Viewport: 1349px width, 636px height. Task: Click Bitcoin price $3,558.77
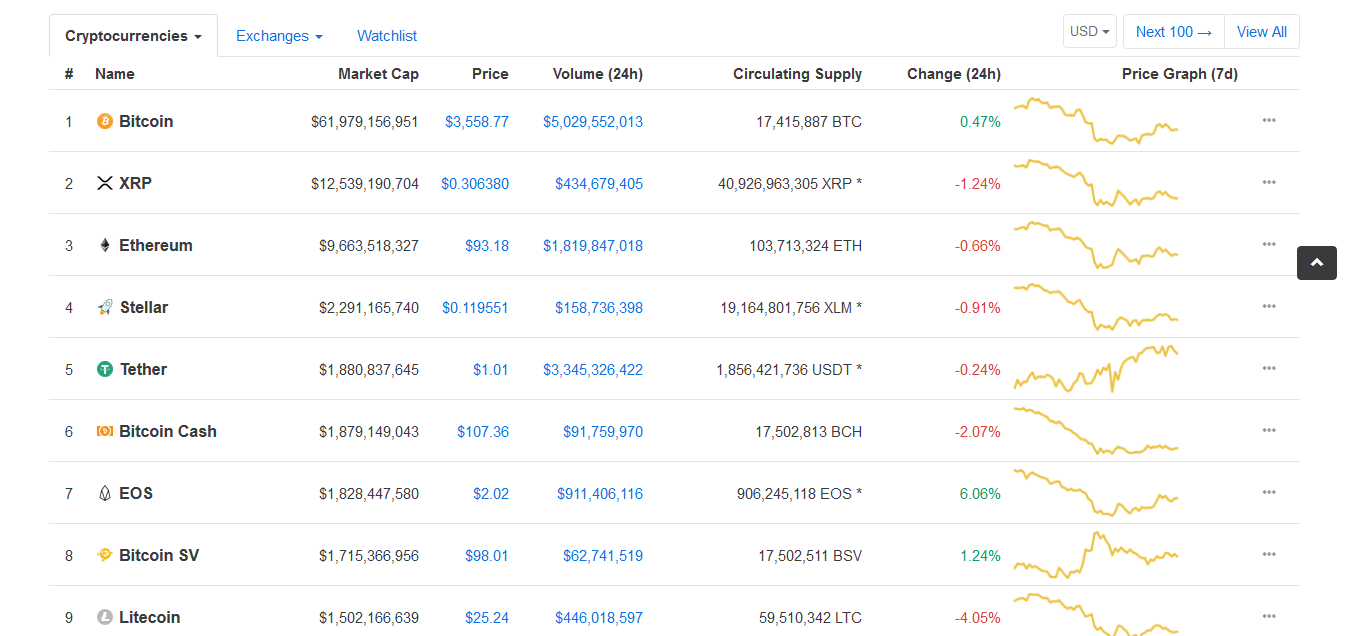[x=477, y=122]
